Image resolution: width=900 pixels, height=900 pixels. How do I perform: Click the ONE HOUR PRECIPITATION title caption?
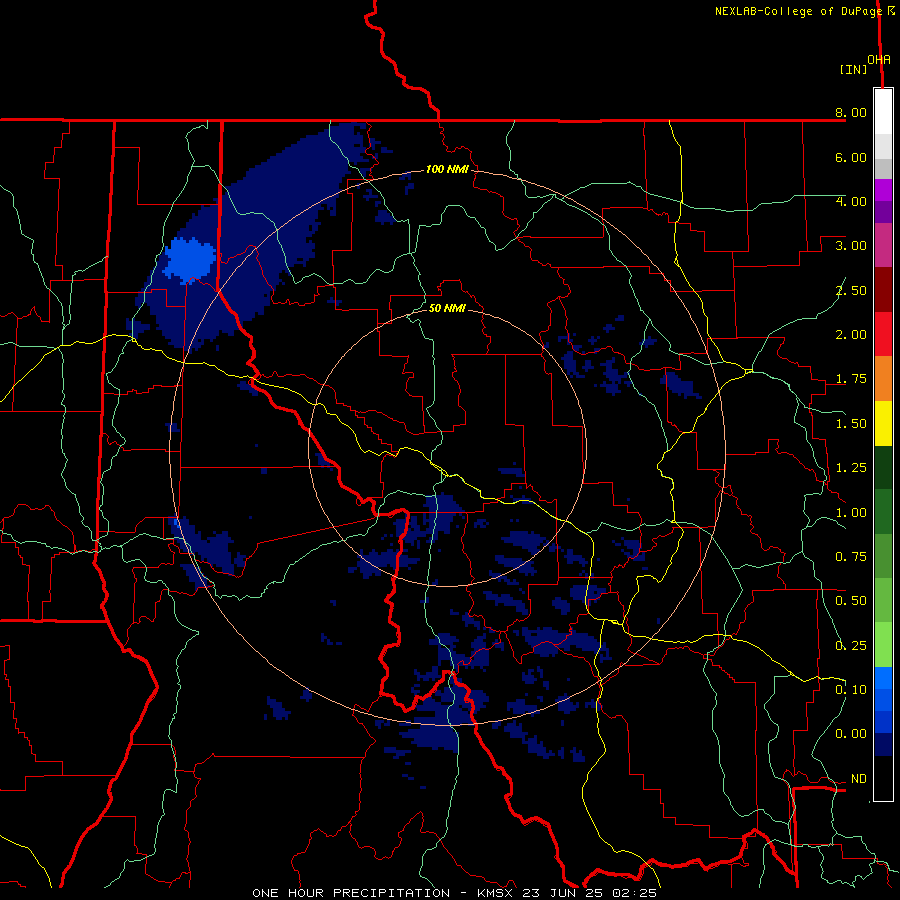pos(454,893)
